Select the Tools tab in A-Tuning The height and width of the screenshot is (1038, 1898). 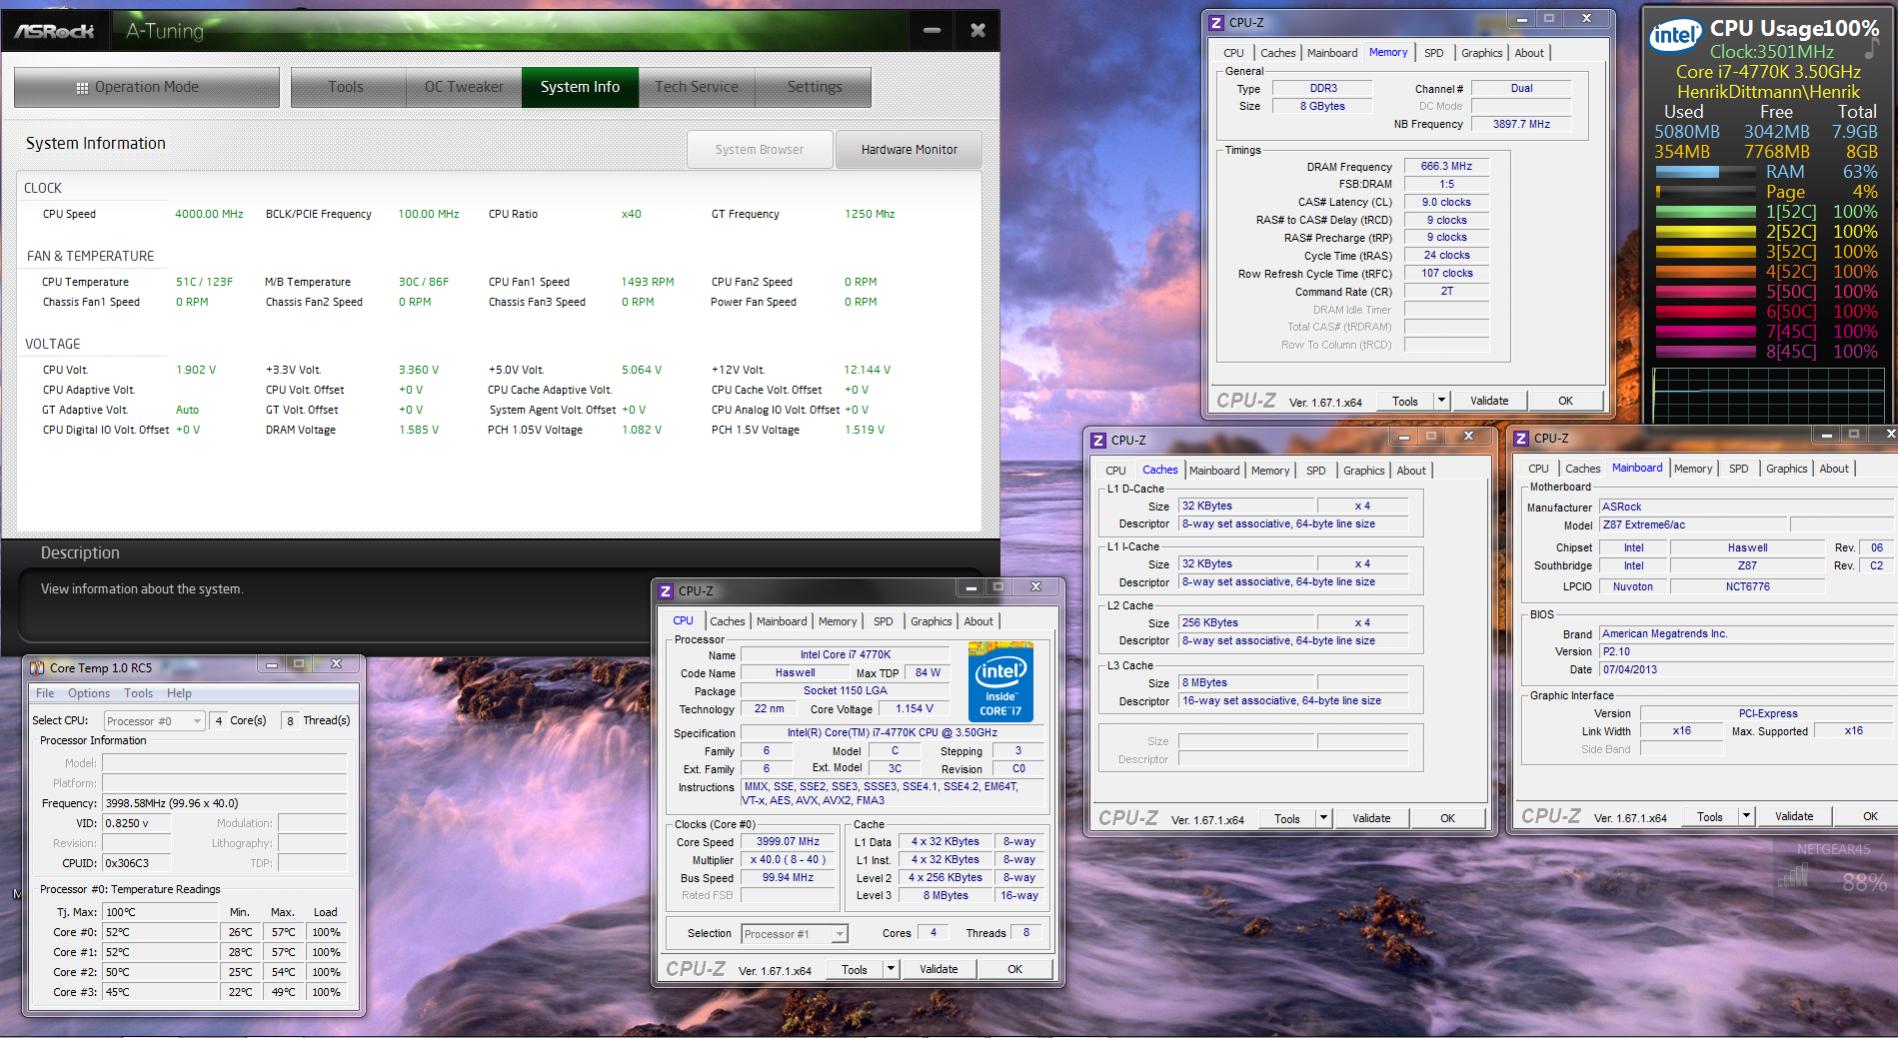(x=346, y=88)
